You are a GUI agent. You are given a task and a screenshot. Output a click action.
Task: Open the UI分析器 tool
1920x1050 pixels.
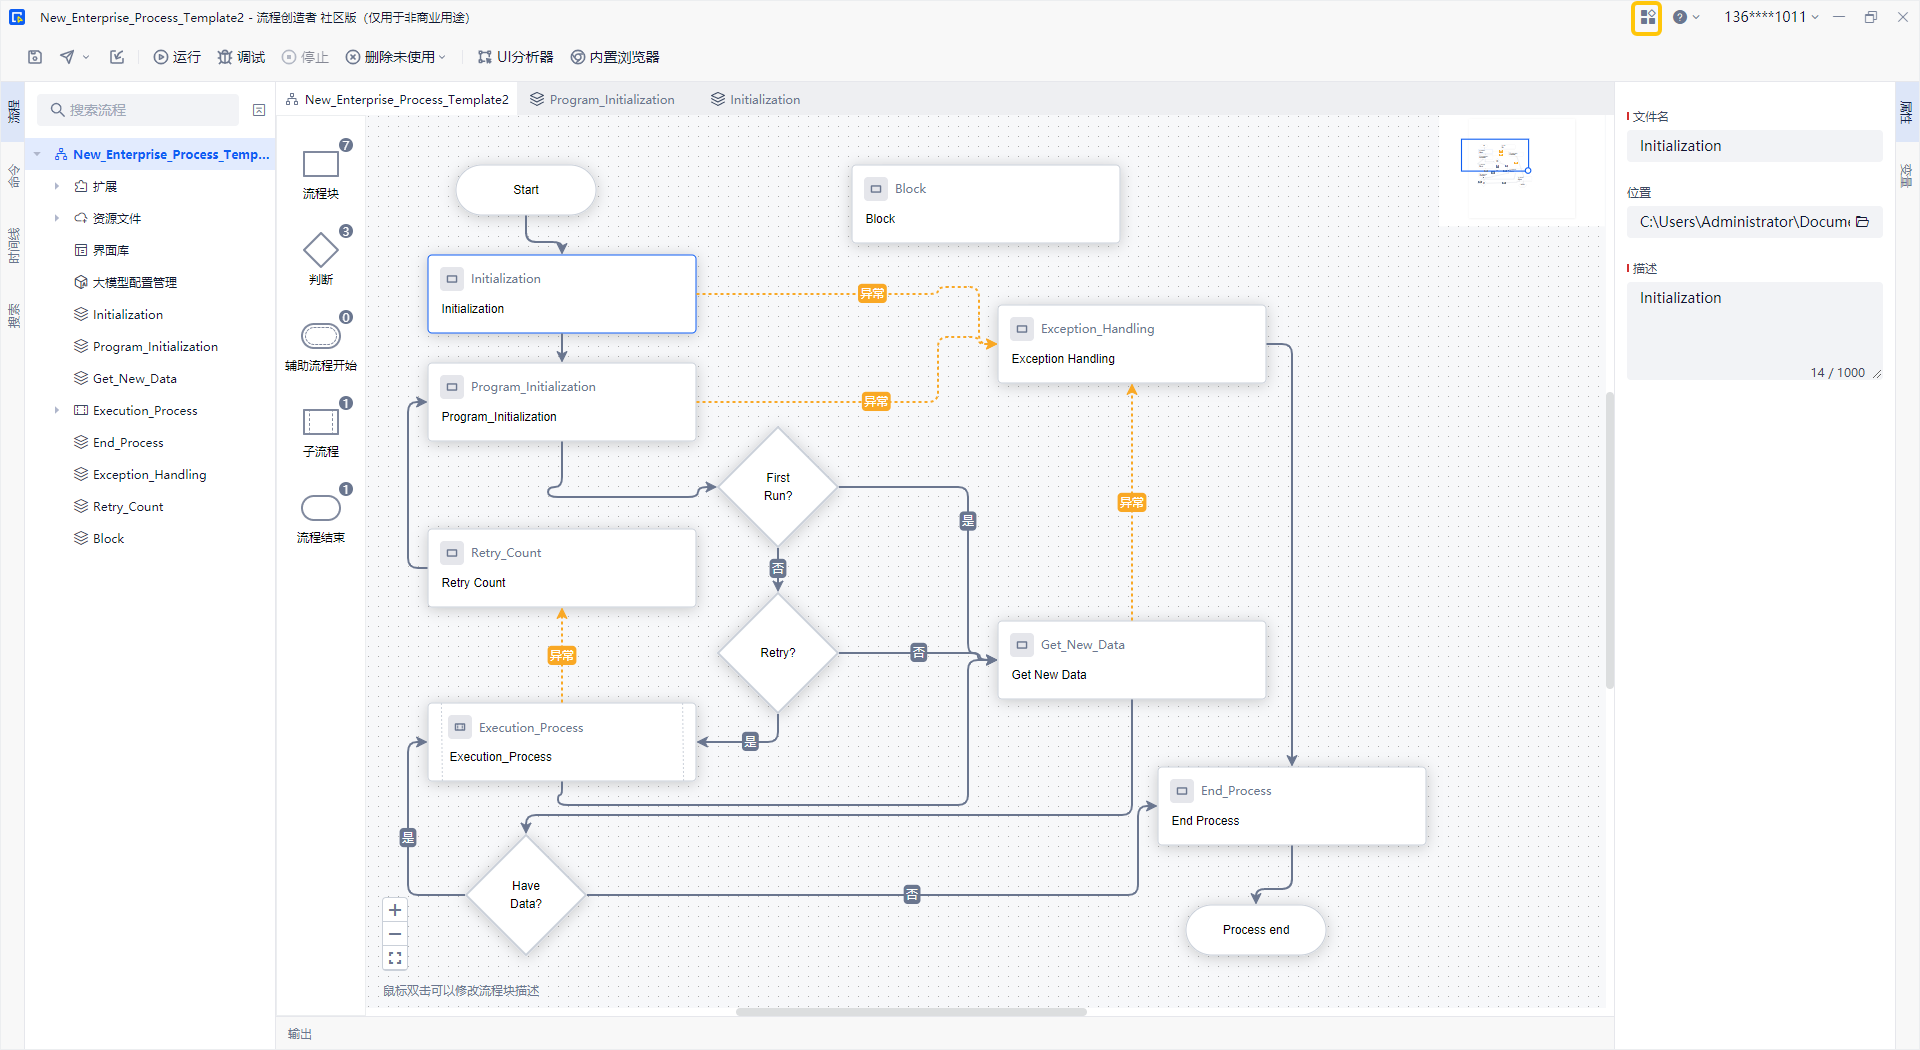(515, 57)
